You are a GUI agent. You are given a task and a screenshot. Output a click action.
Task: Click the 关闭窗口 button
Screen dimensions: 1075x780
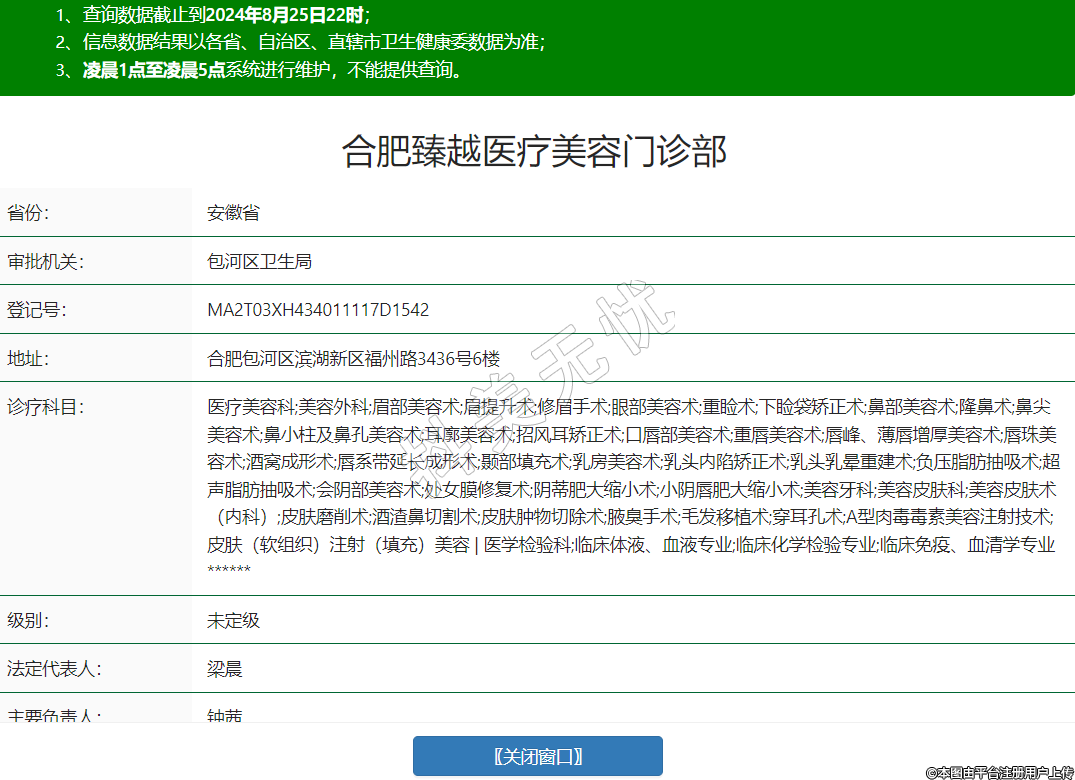[x=537, y=756]
